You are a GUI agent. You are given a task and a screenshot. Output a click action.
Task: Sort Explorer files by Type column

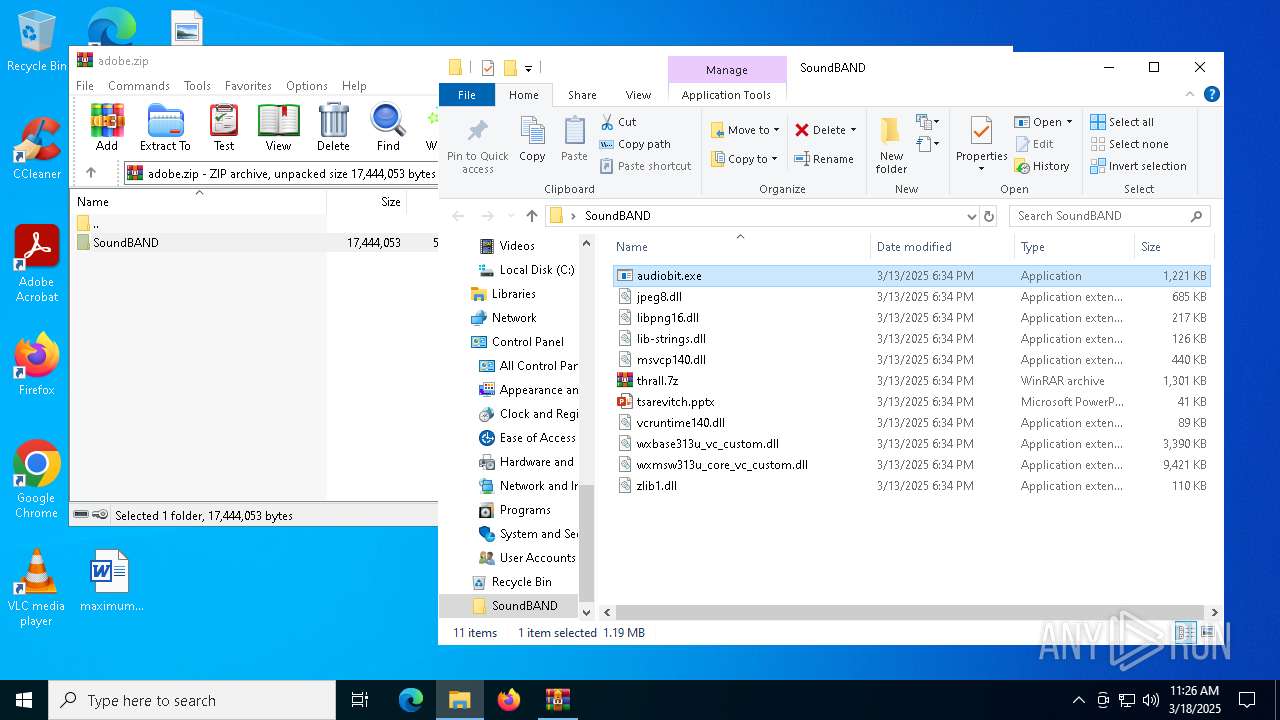point(1074,247)
